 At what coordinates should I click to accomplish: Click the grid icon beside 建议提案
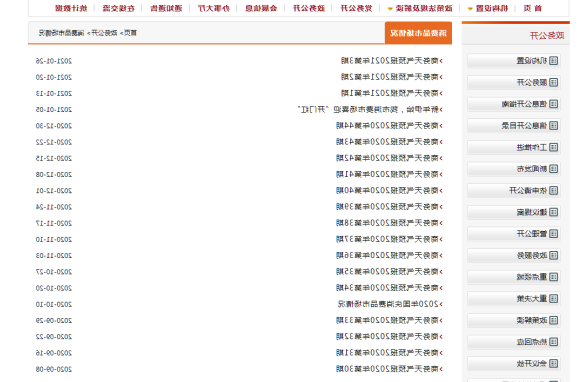553,212
